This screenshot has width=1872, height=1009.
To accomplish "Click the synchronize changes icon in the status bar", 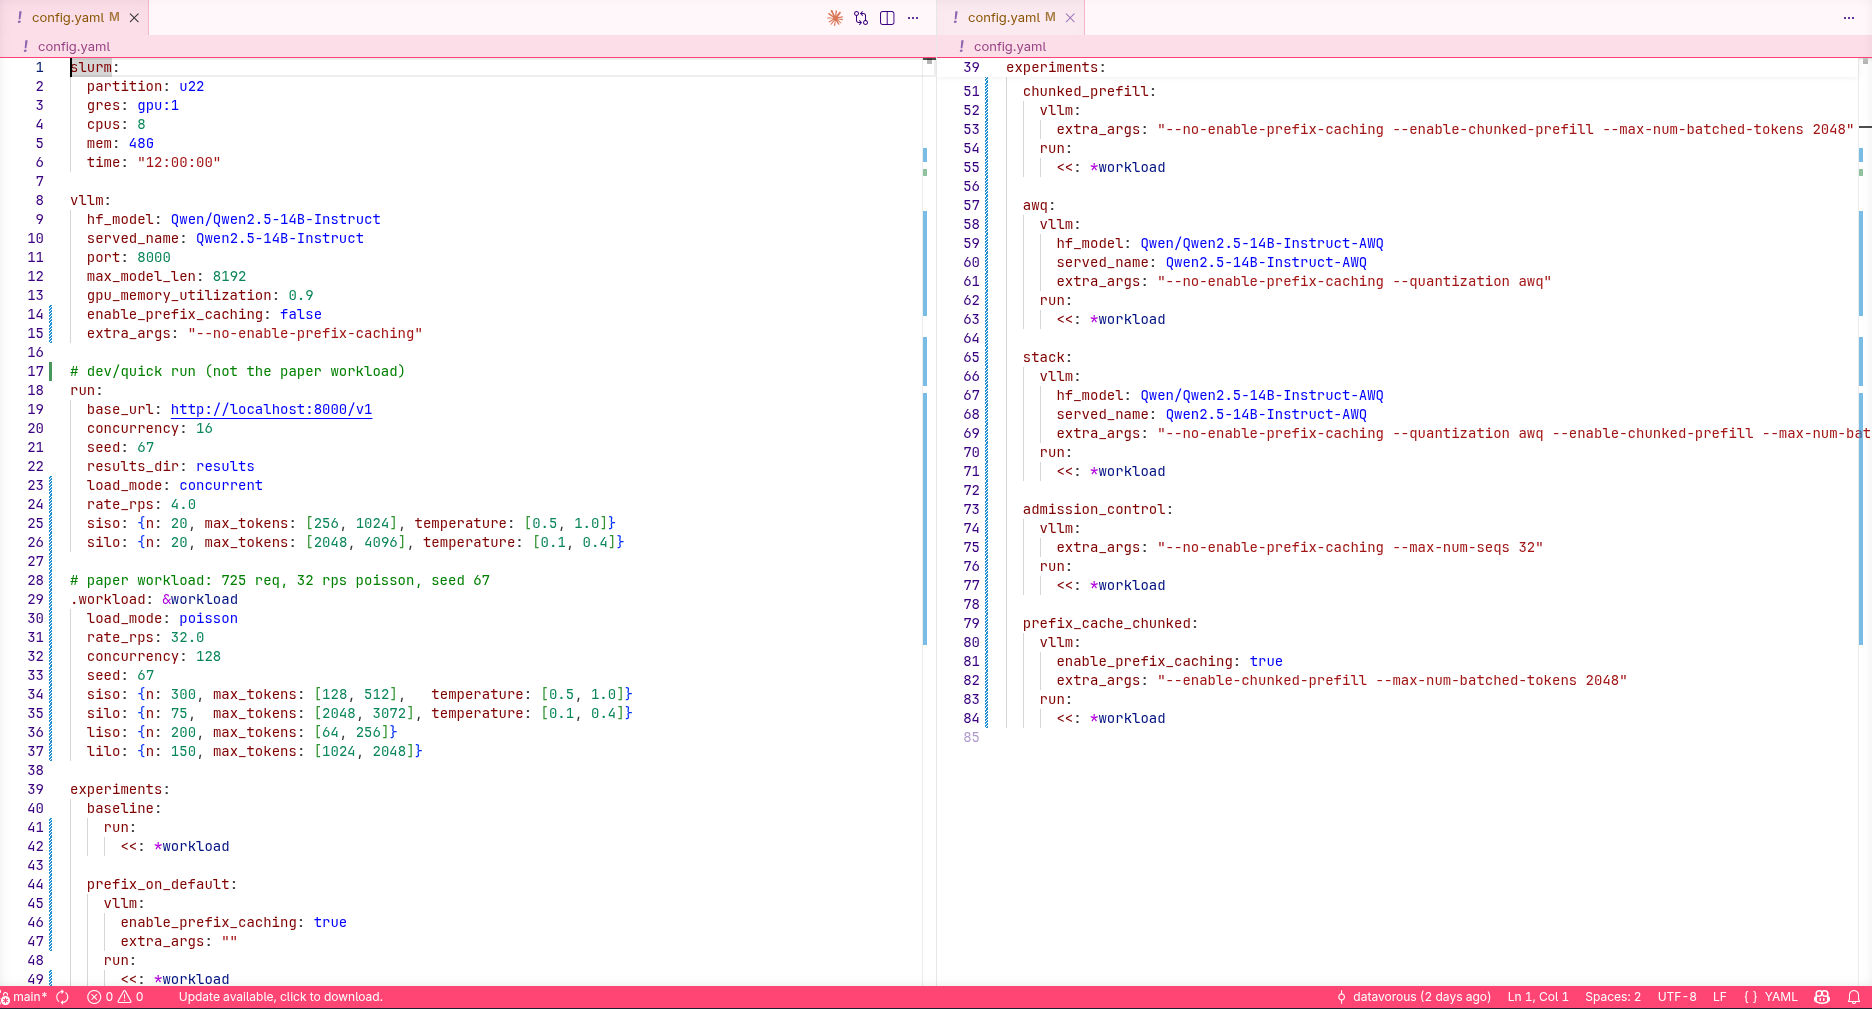I will (62, 997).
